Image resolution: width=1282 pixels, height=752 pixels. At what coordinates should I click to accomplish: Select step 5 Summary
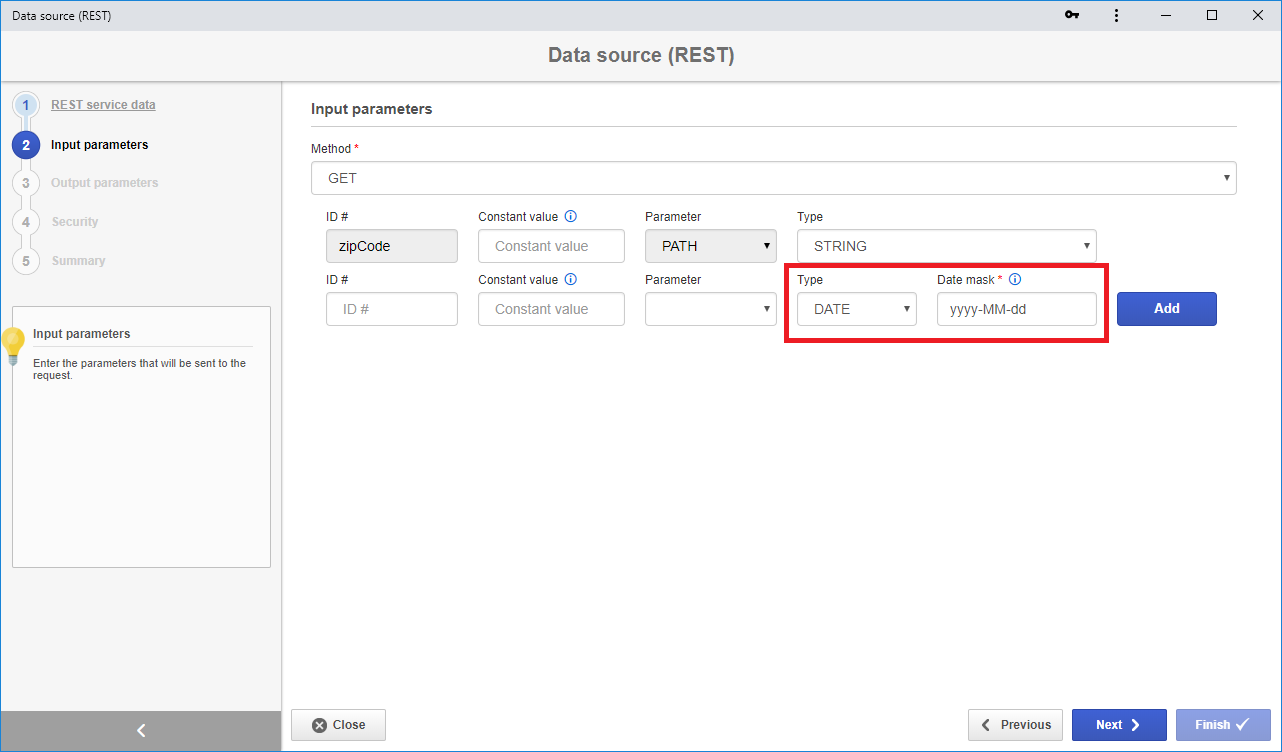click(78, 261)
